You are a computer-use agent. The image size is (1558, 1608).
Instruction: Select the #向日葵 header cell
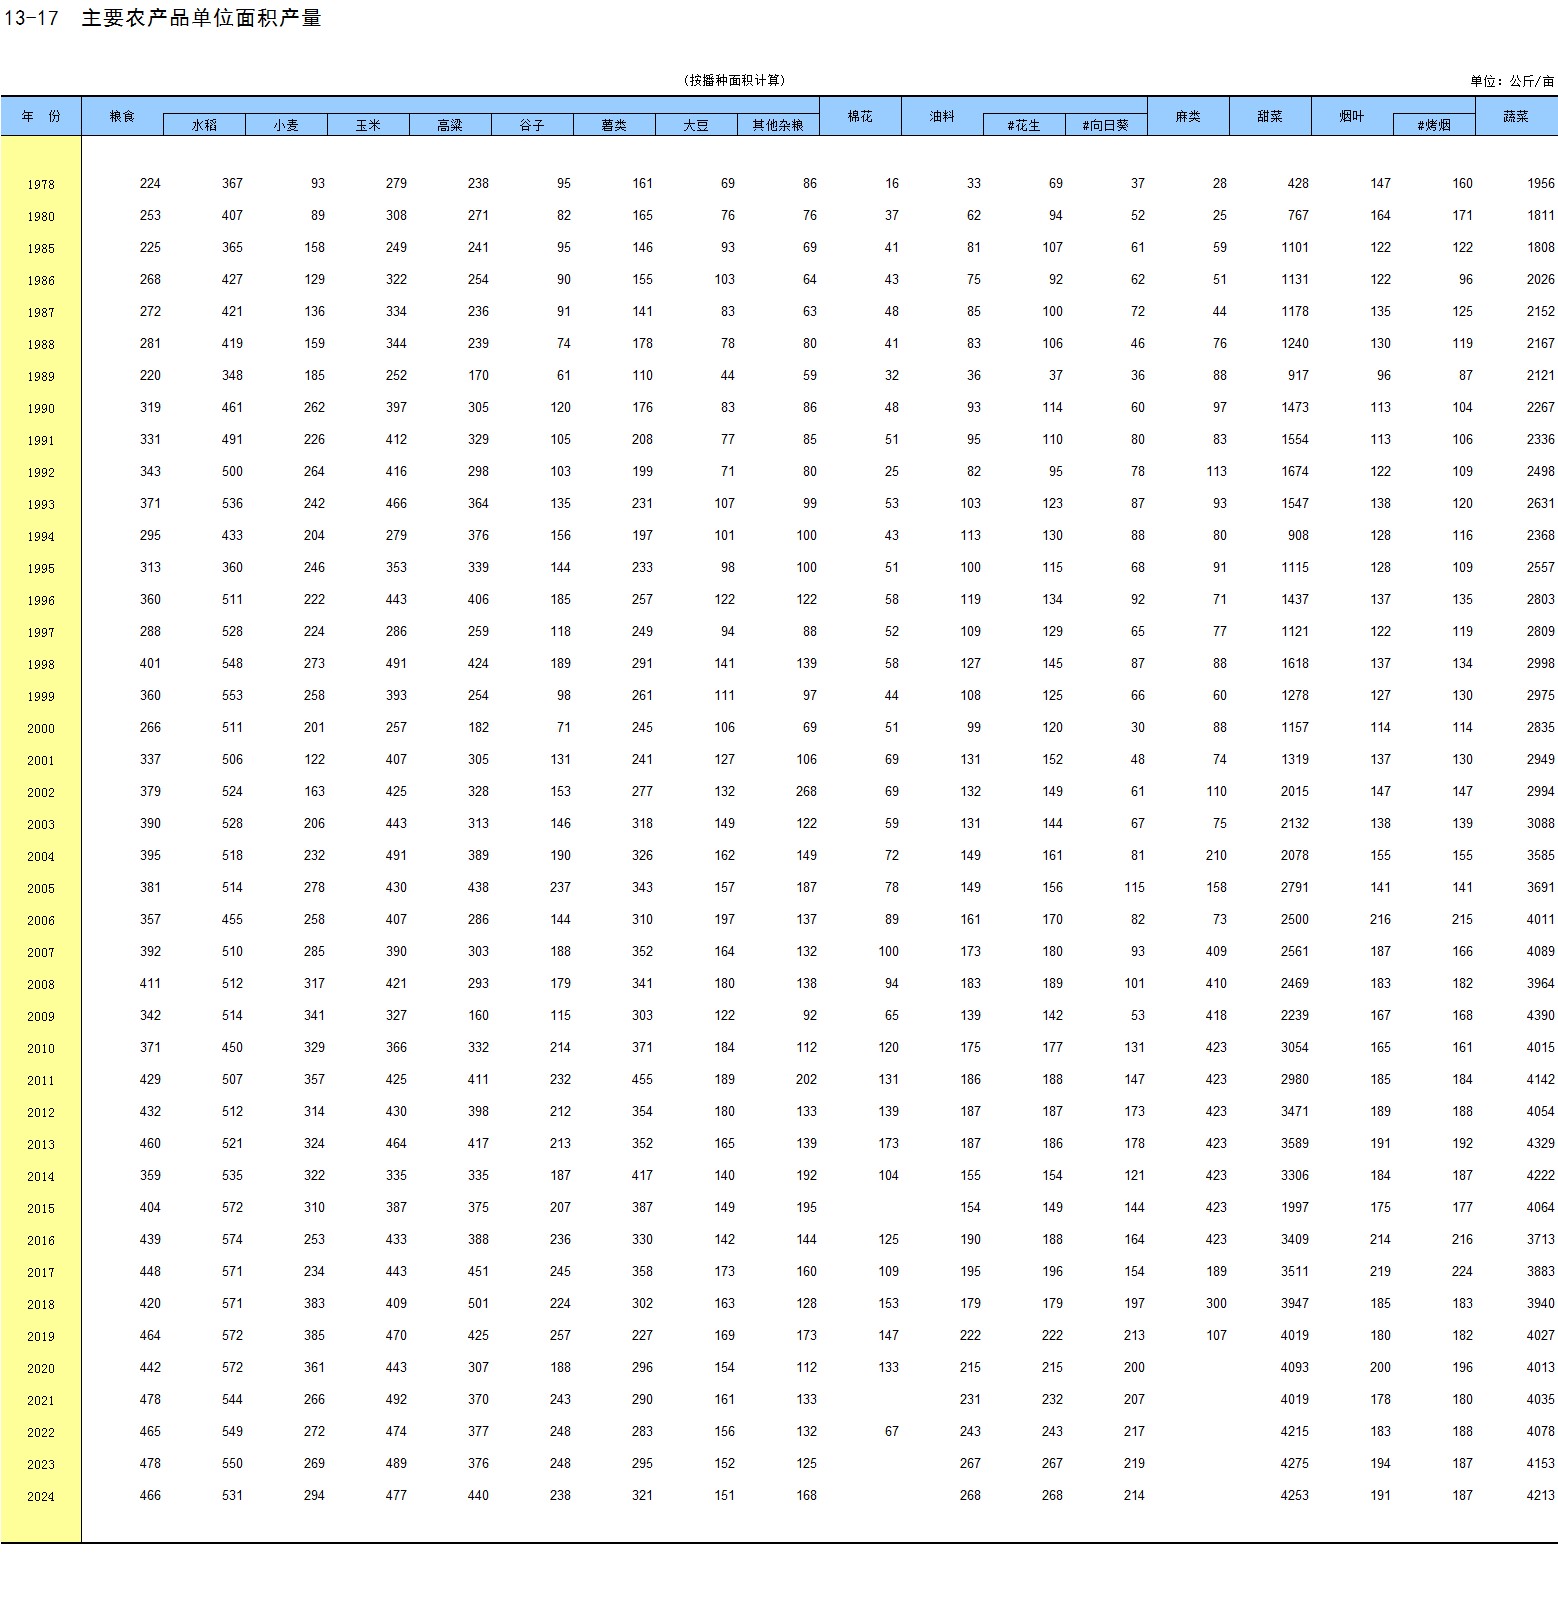[1106, 125]
